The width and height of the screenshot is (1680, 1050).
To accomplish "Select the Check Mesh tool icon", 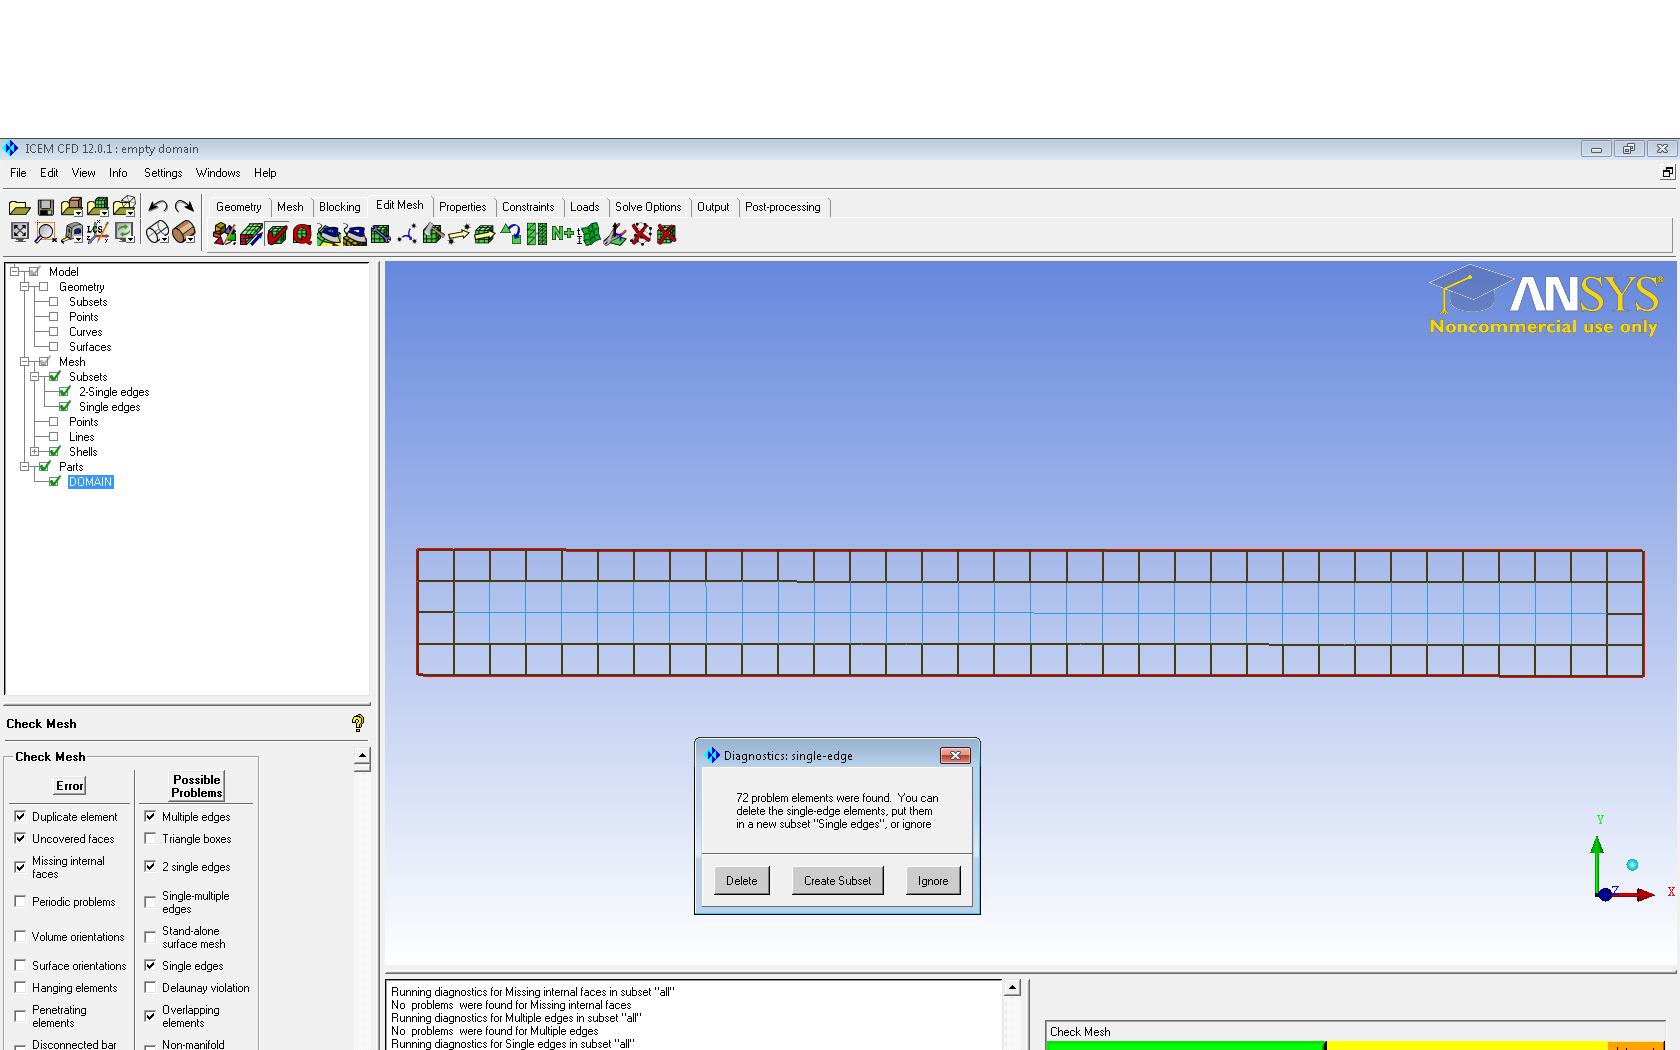I will [x=277, y=235].
